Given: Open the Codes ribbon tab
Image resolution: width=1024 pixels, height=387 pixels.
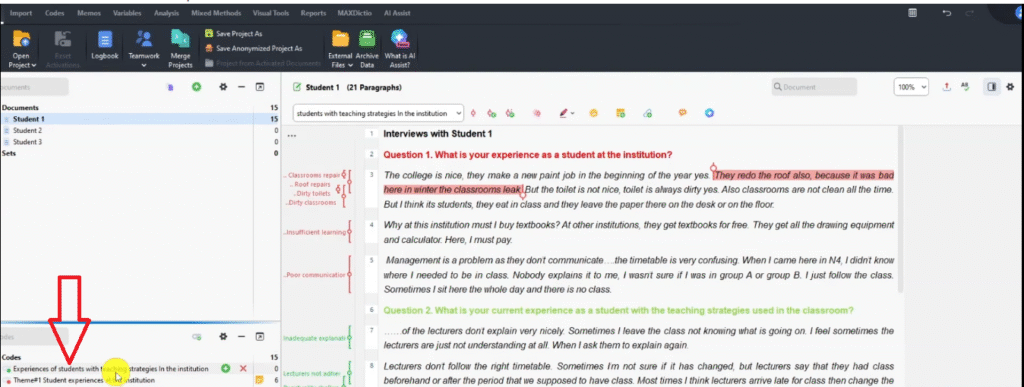Looking at the screenshot, I should (x=54, y=13).
